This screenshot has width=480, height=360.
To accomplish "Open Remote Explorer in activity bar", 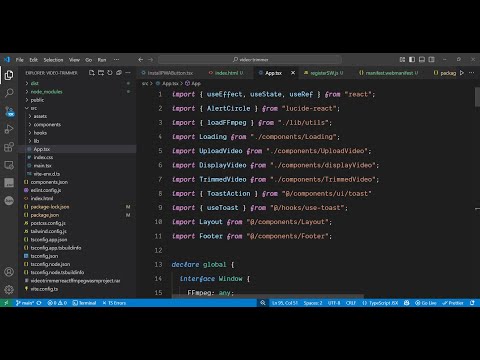I will pos(9,165).
